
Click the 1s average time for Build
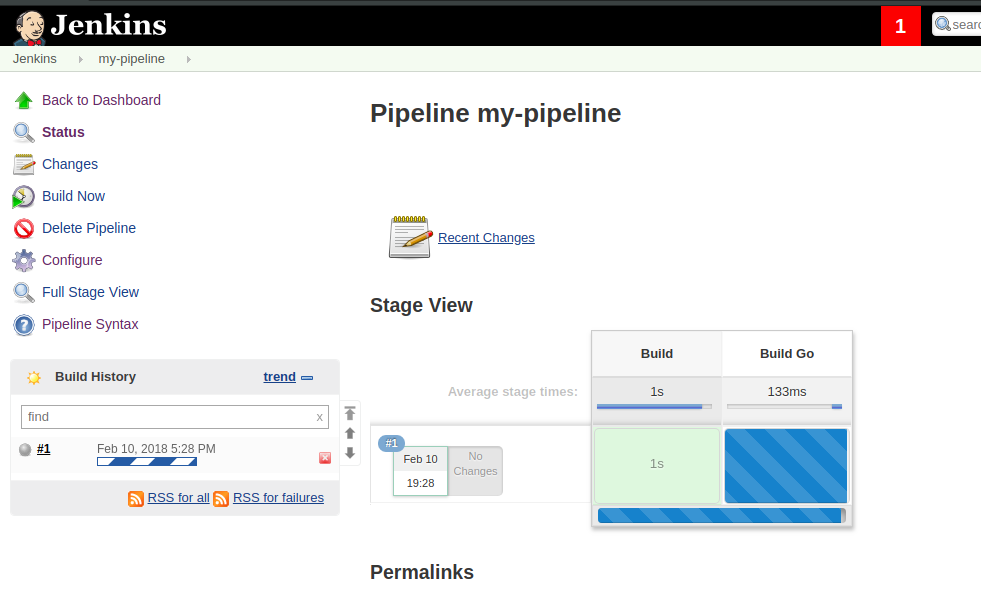[x=657, y=392]
